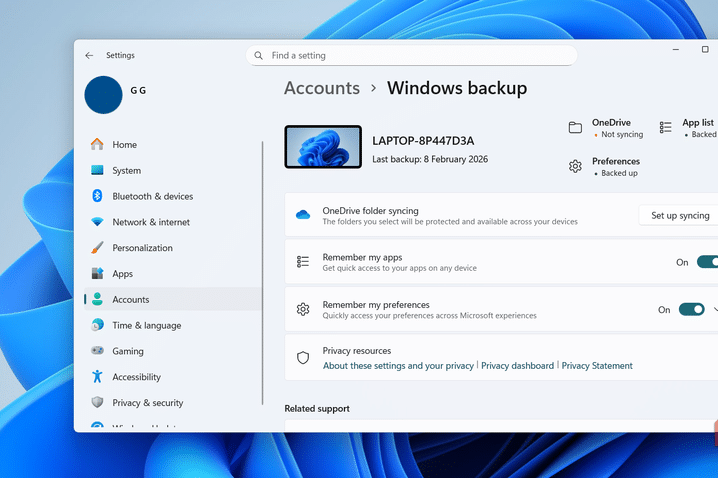Click the Accounts breadcrumb link
The height and width of the screenshot is (478, 718).
tap(322, 88)
